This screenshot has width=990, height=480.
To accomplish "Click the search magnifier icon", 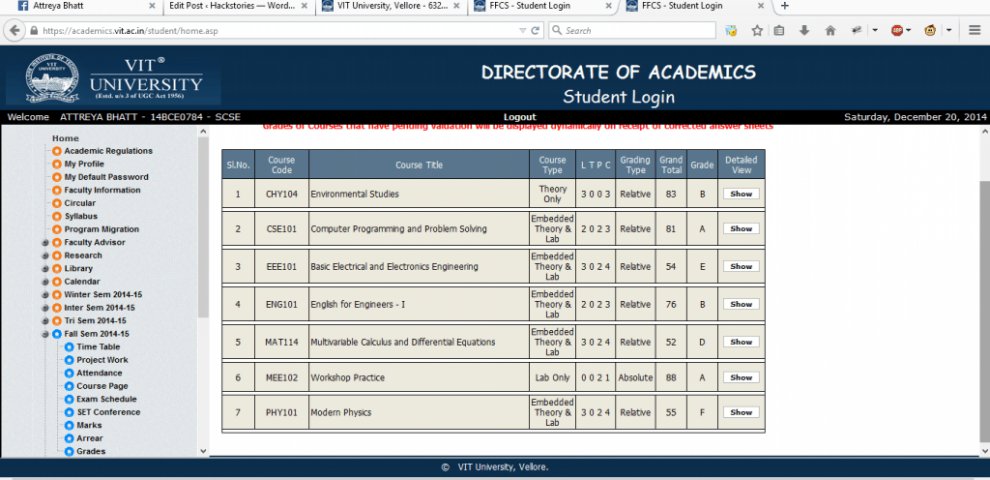I will [557, 30].
